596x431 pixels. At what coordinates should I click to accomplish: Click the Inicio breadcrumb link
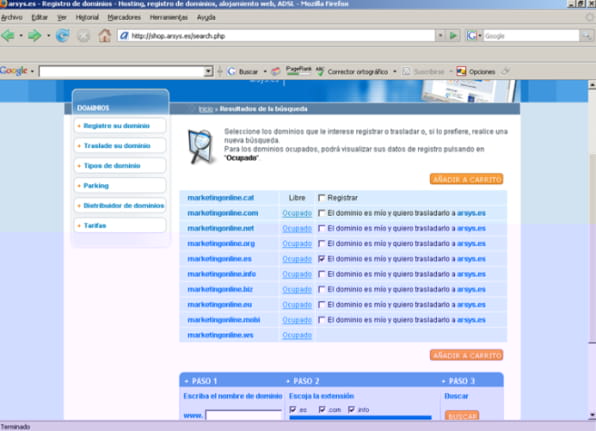(206, 109)
